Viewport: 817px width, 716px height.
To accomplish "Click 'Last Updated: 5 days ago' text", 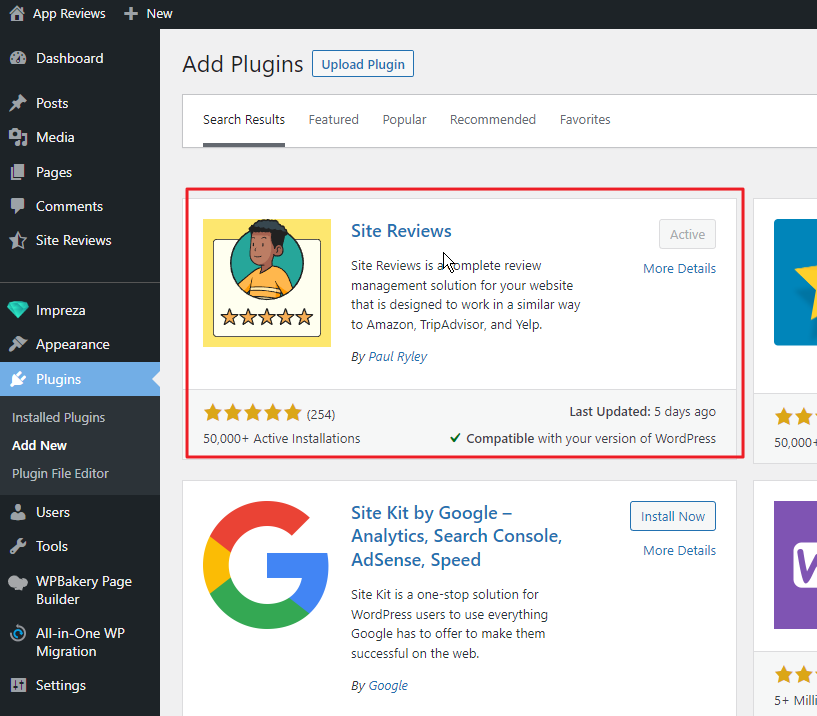I will coord(642,412).
